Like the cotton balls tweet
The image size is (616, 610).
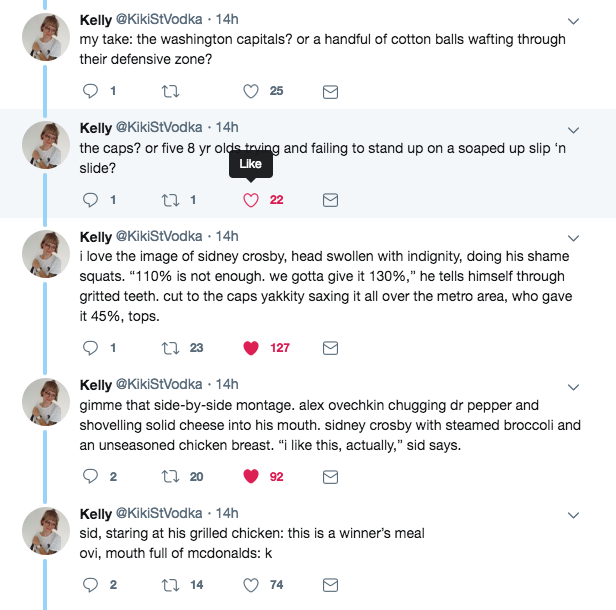pos(252,91)
